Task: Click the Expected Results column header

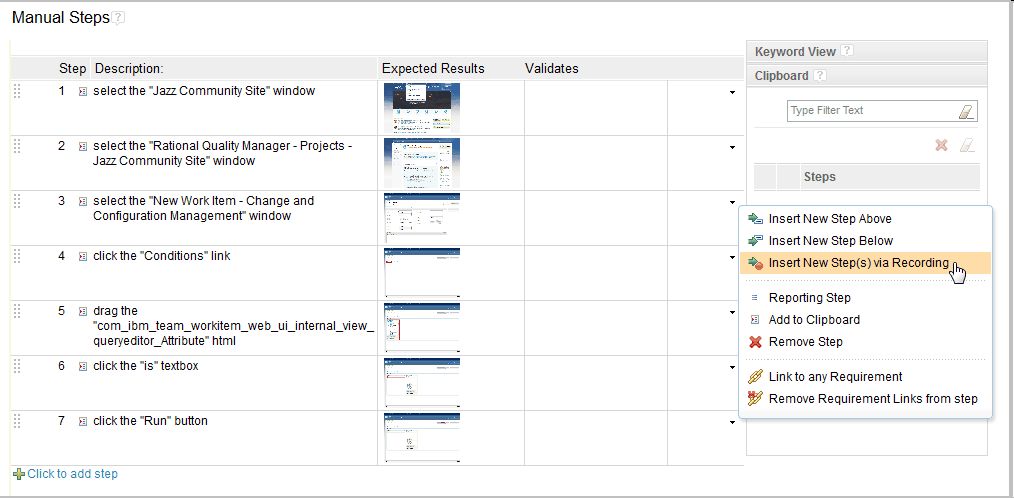Action: (433, 69)
